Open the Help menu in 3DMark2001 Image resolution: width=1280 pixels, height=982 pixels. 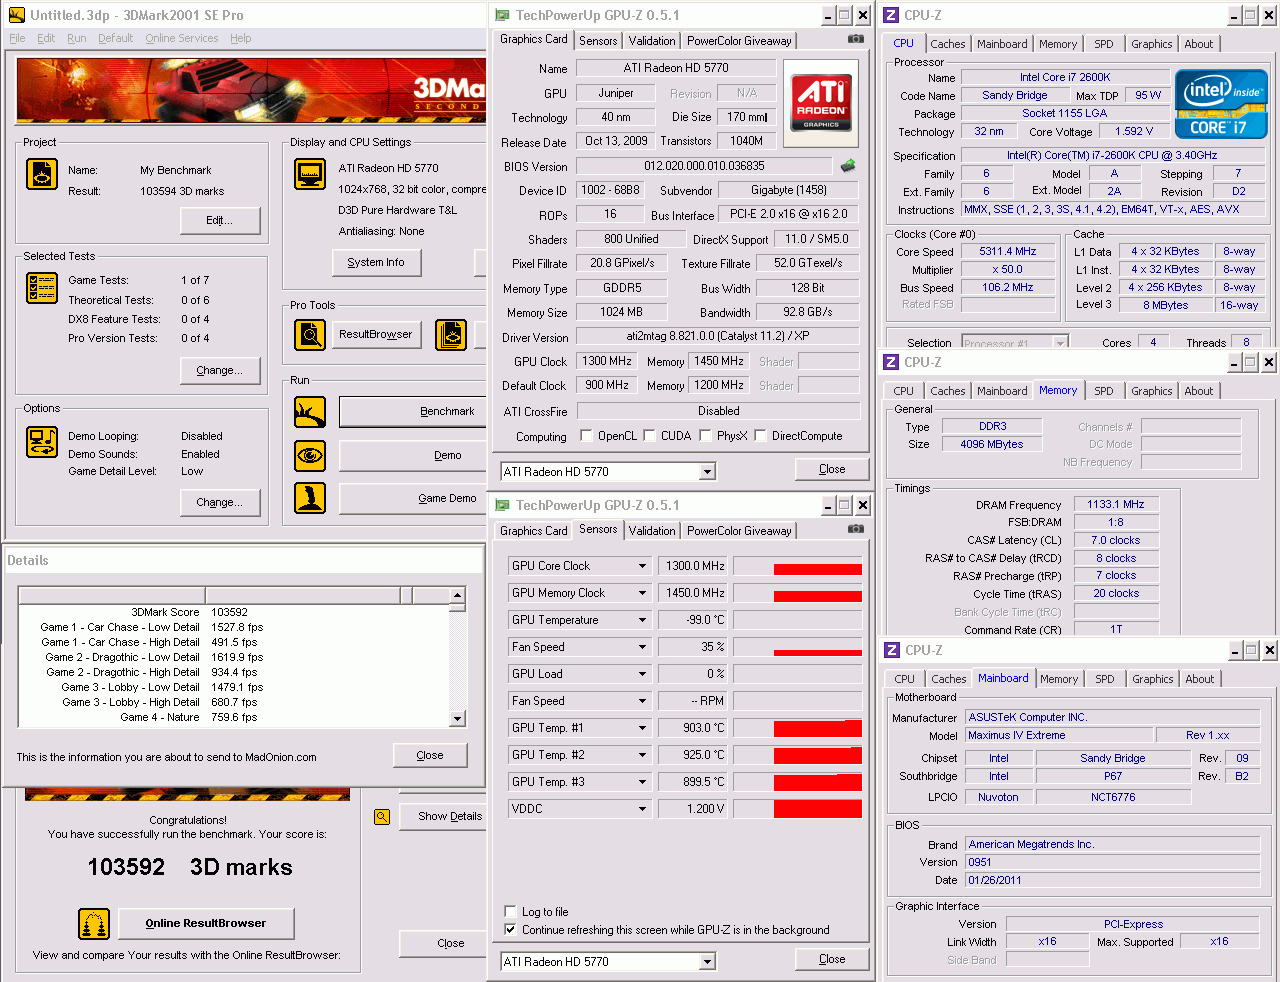[241, 38]
